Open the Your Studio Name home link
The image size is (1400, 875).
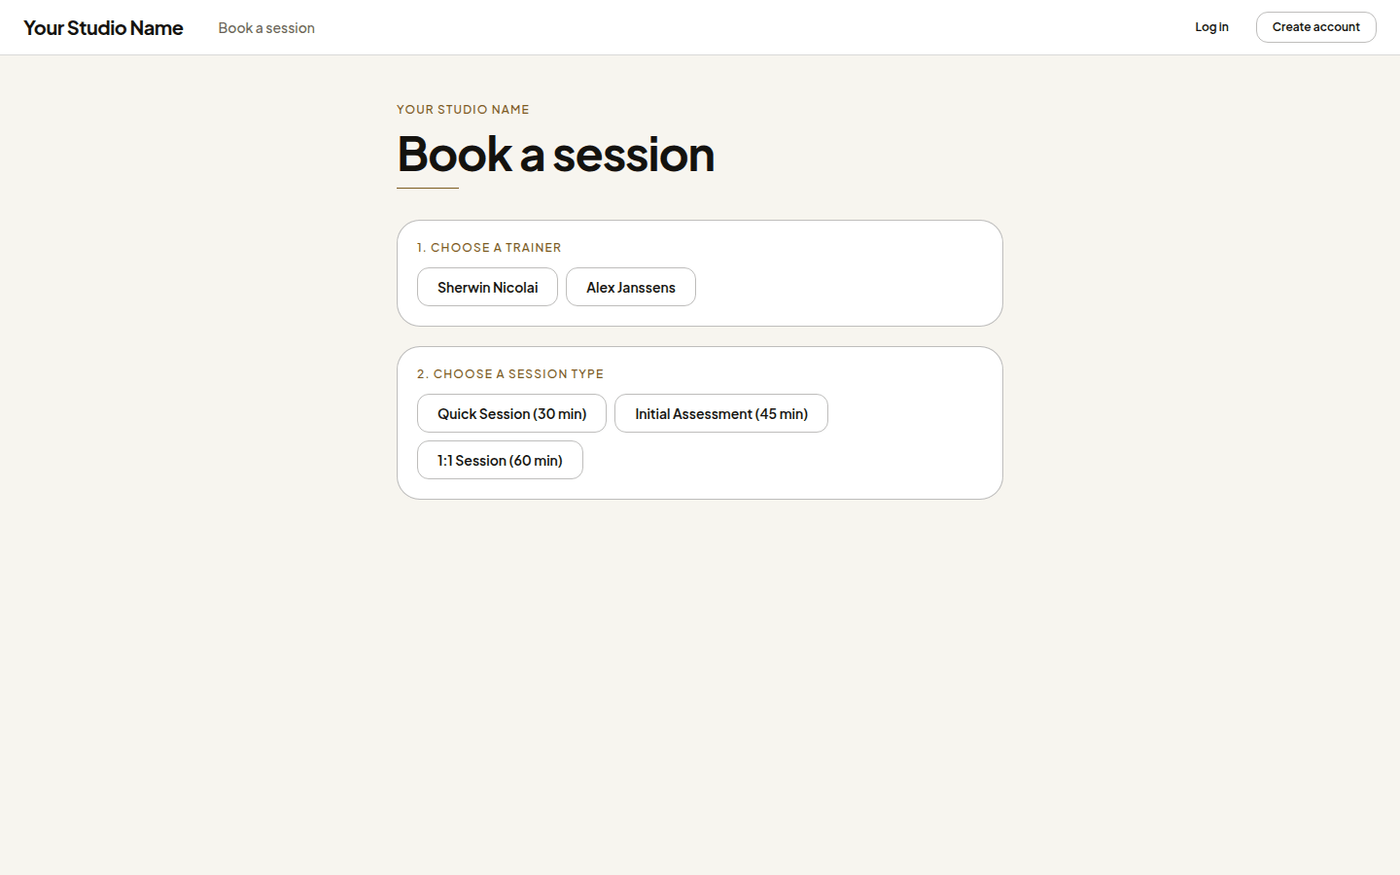point(103,28)
